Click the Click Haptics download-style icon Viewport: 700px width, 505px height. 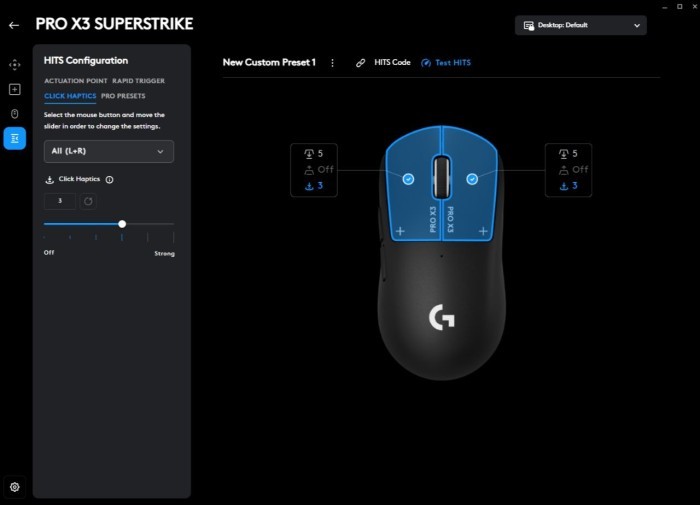click(x=50, y=179)
